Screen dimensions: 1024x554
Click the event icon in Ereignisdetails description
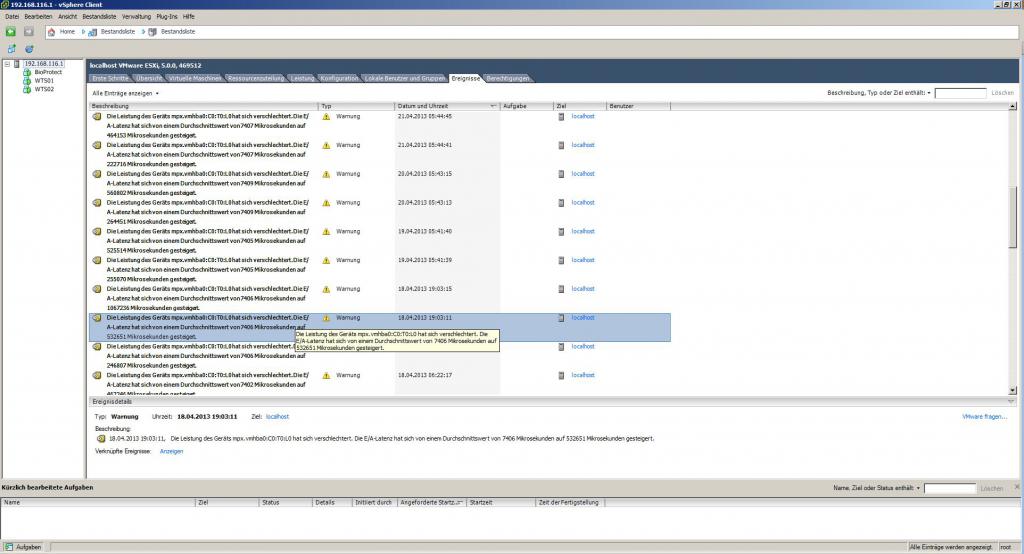101,439
